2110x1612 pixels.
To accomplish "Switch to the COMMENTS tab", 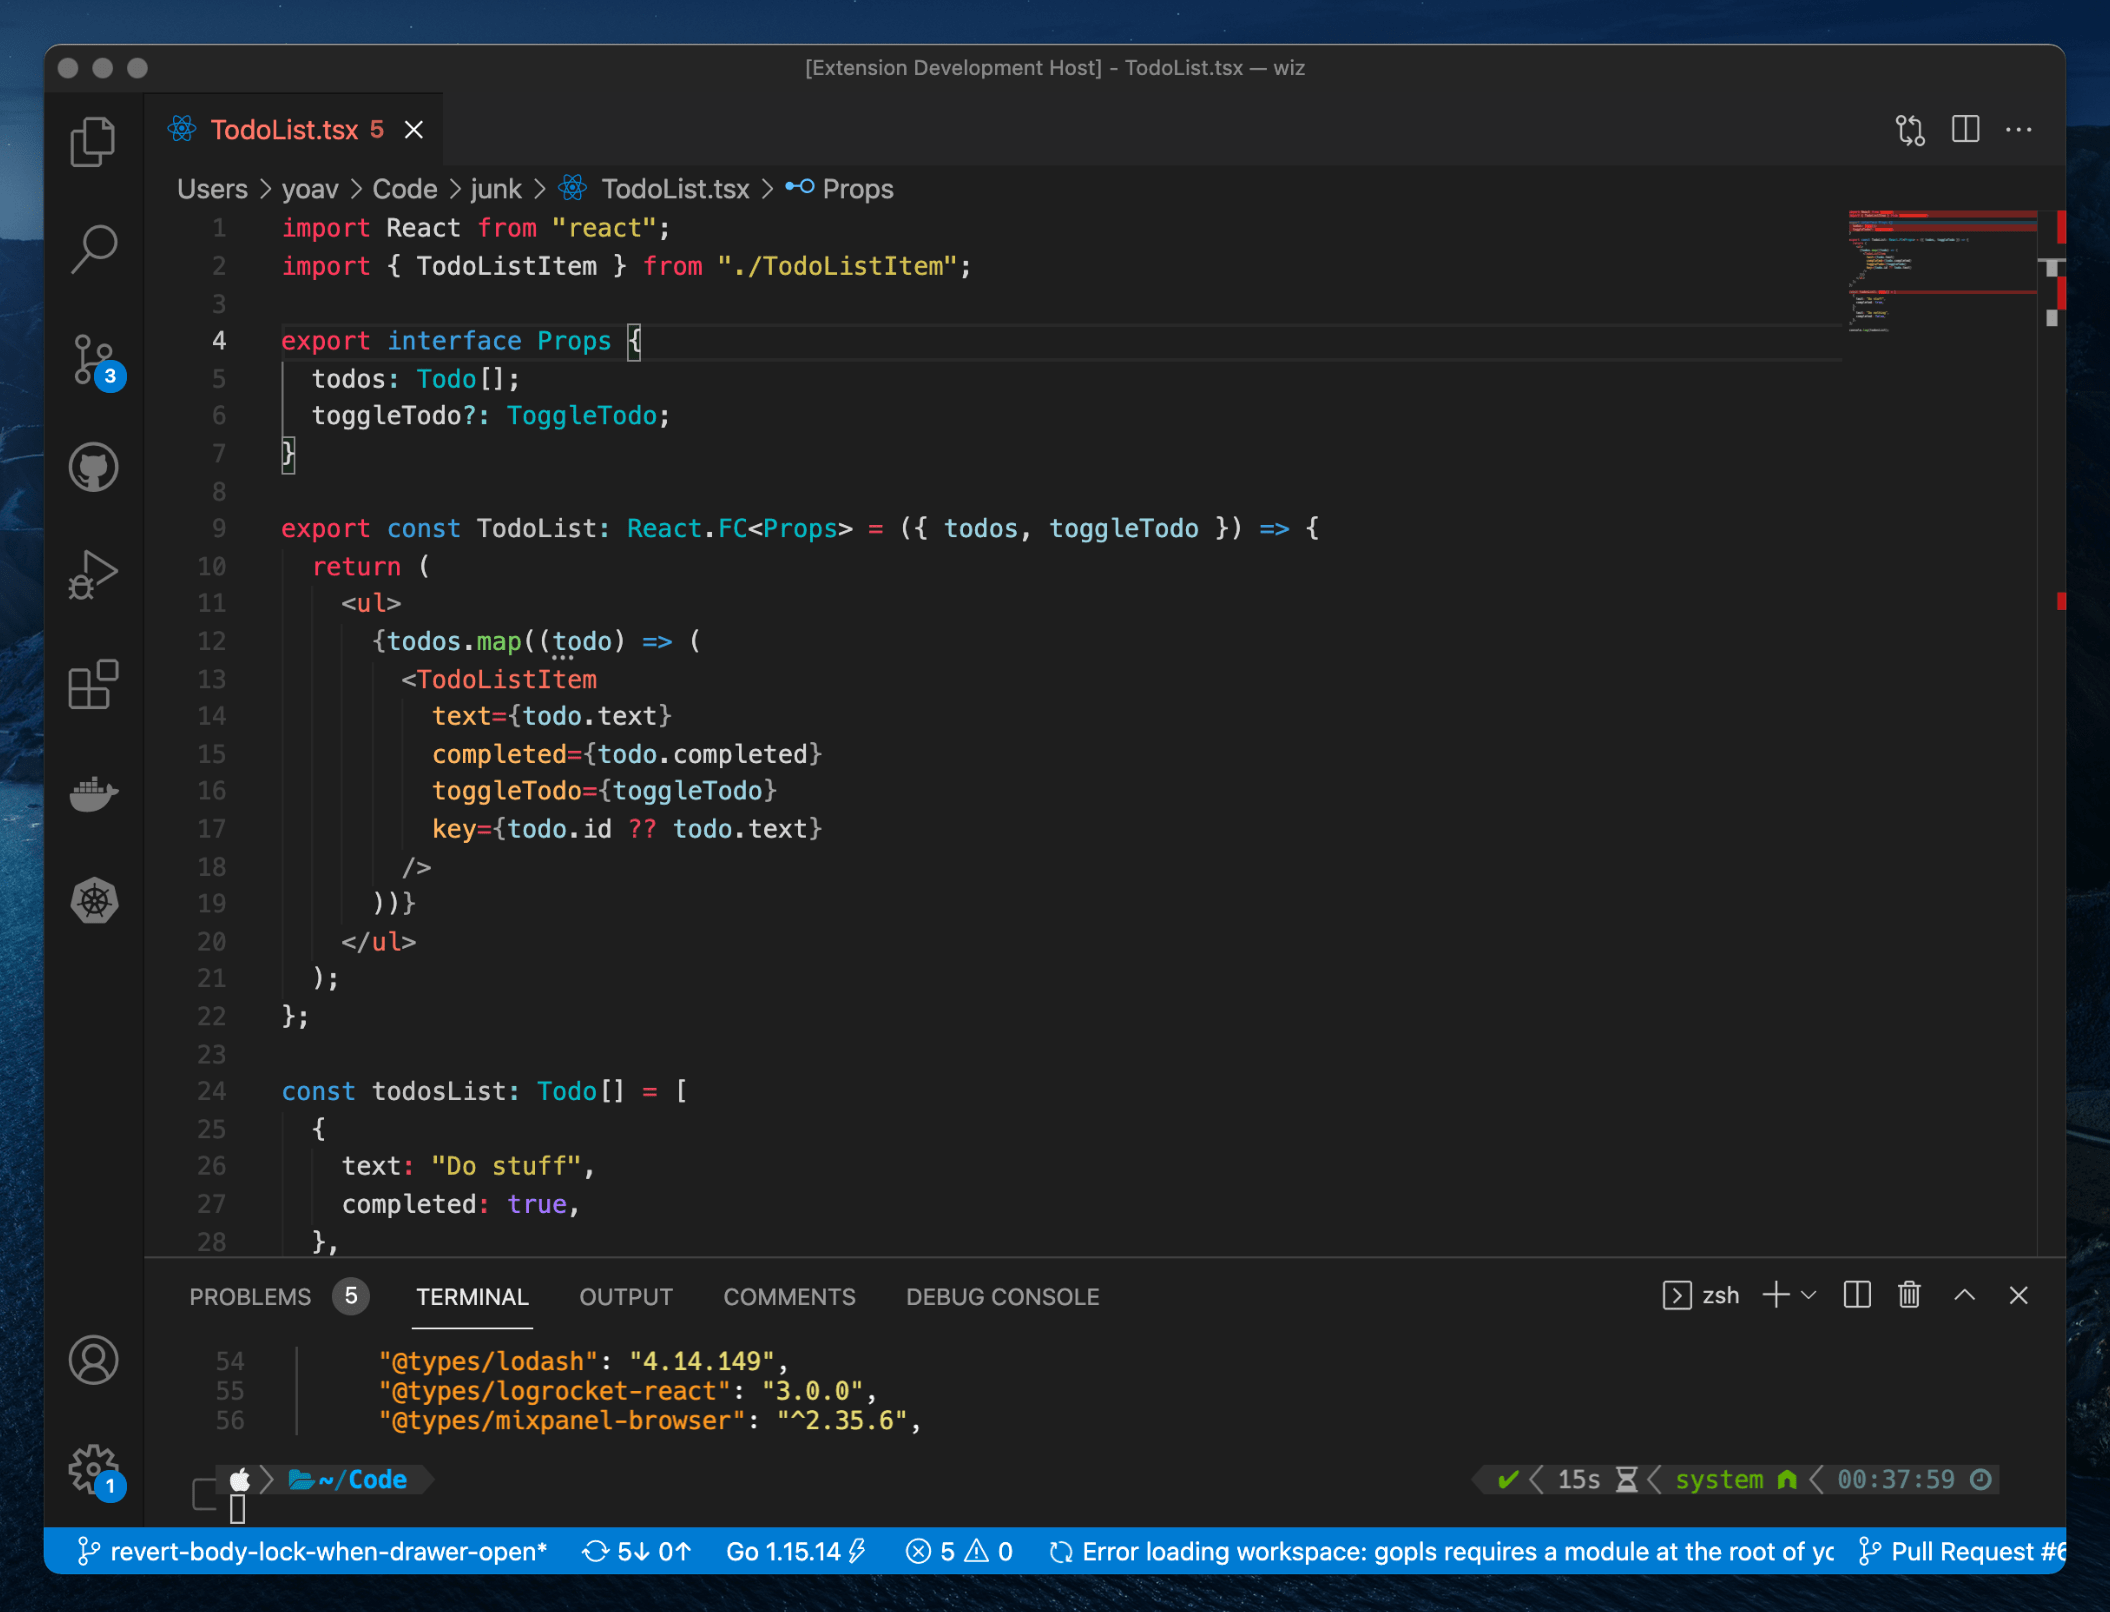I will click(x=789, y=1297).
